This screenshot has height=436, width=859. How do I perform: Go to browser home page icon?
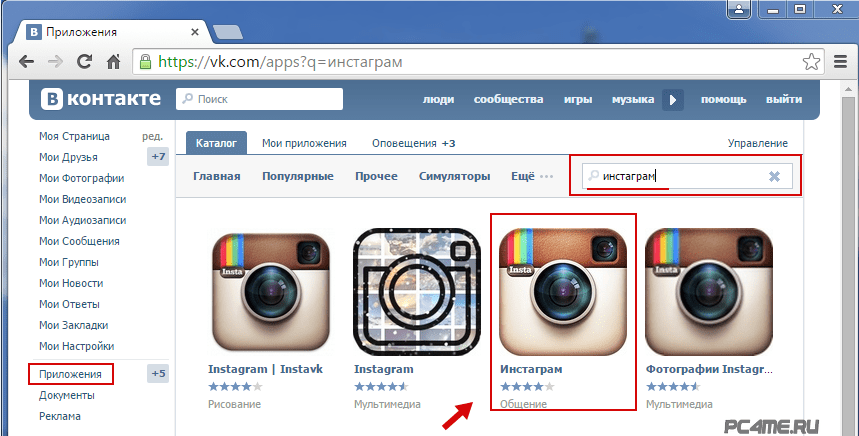[x=113, y=61]
